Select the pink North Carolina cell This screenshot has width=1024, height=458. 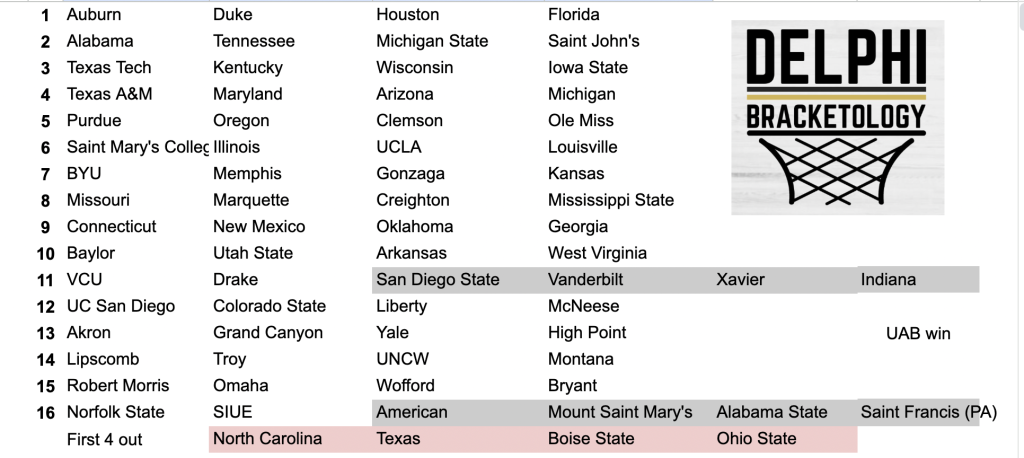point(290,439)
